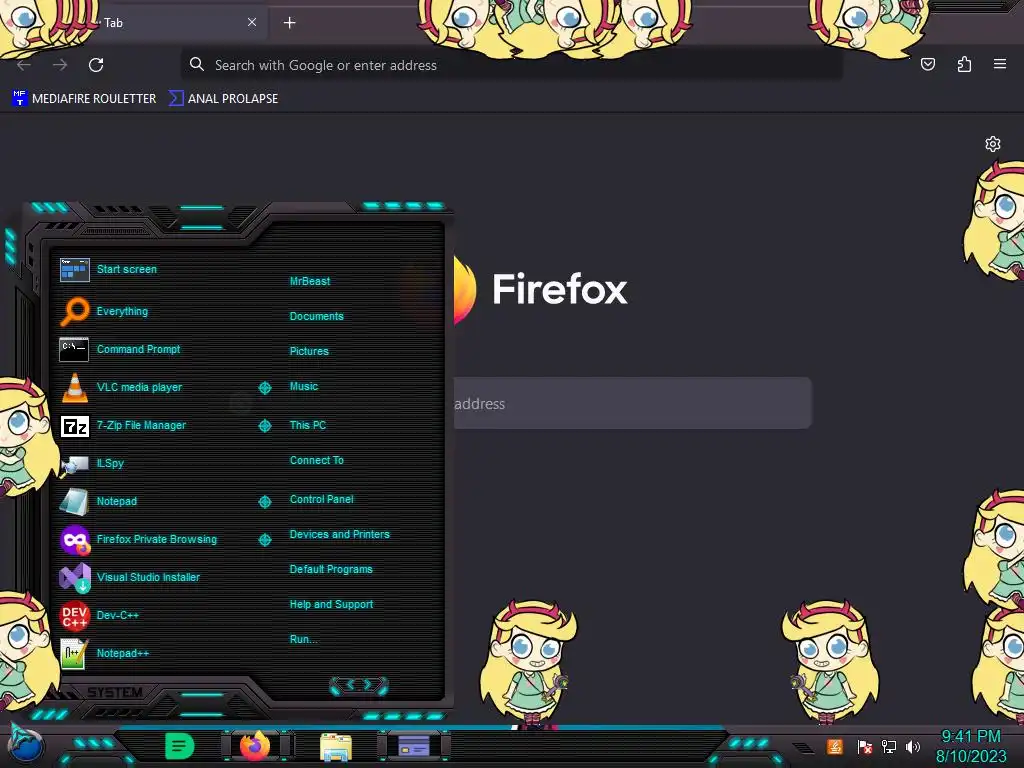Open Control Panel
Viewport: 1024px width, 768px height.
322,499
